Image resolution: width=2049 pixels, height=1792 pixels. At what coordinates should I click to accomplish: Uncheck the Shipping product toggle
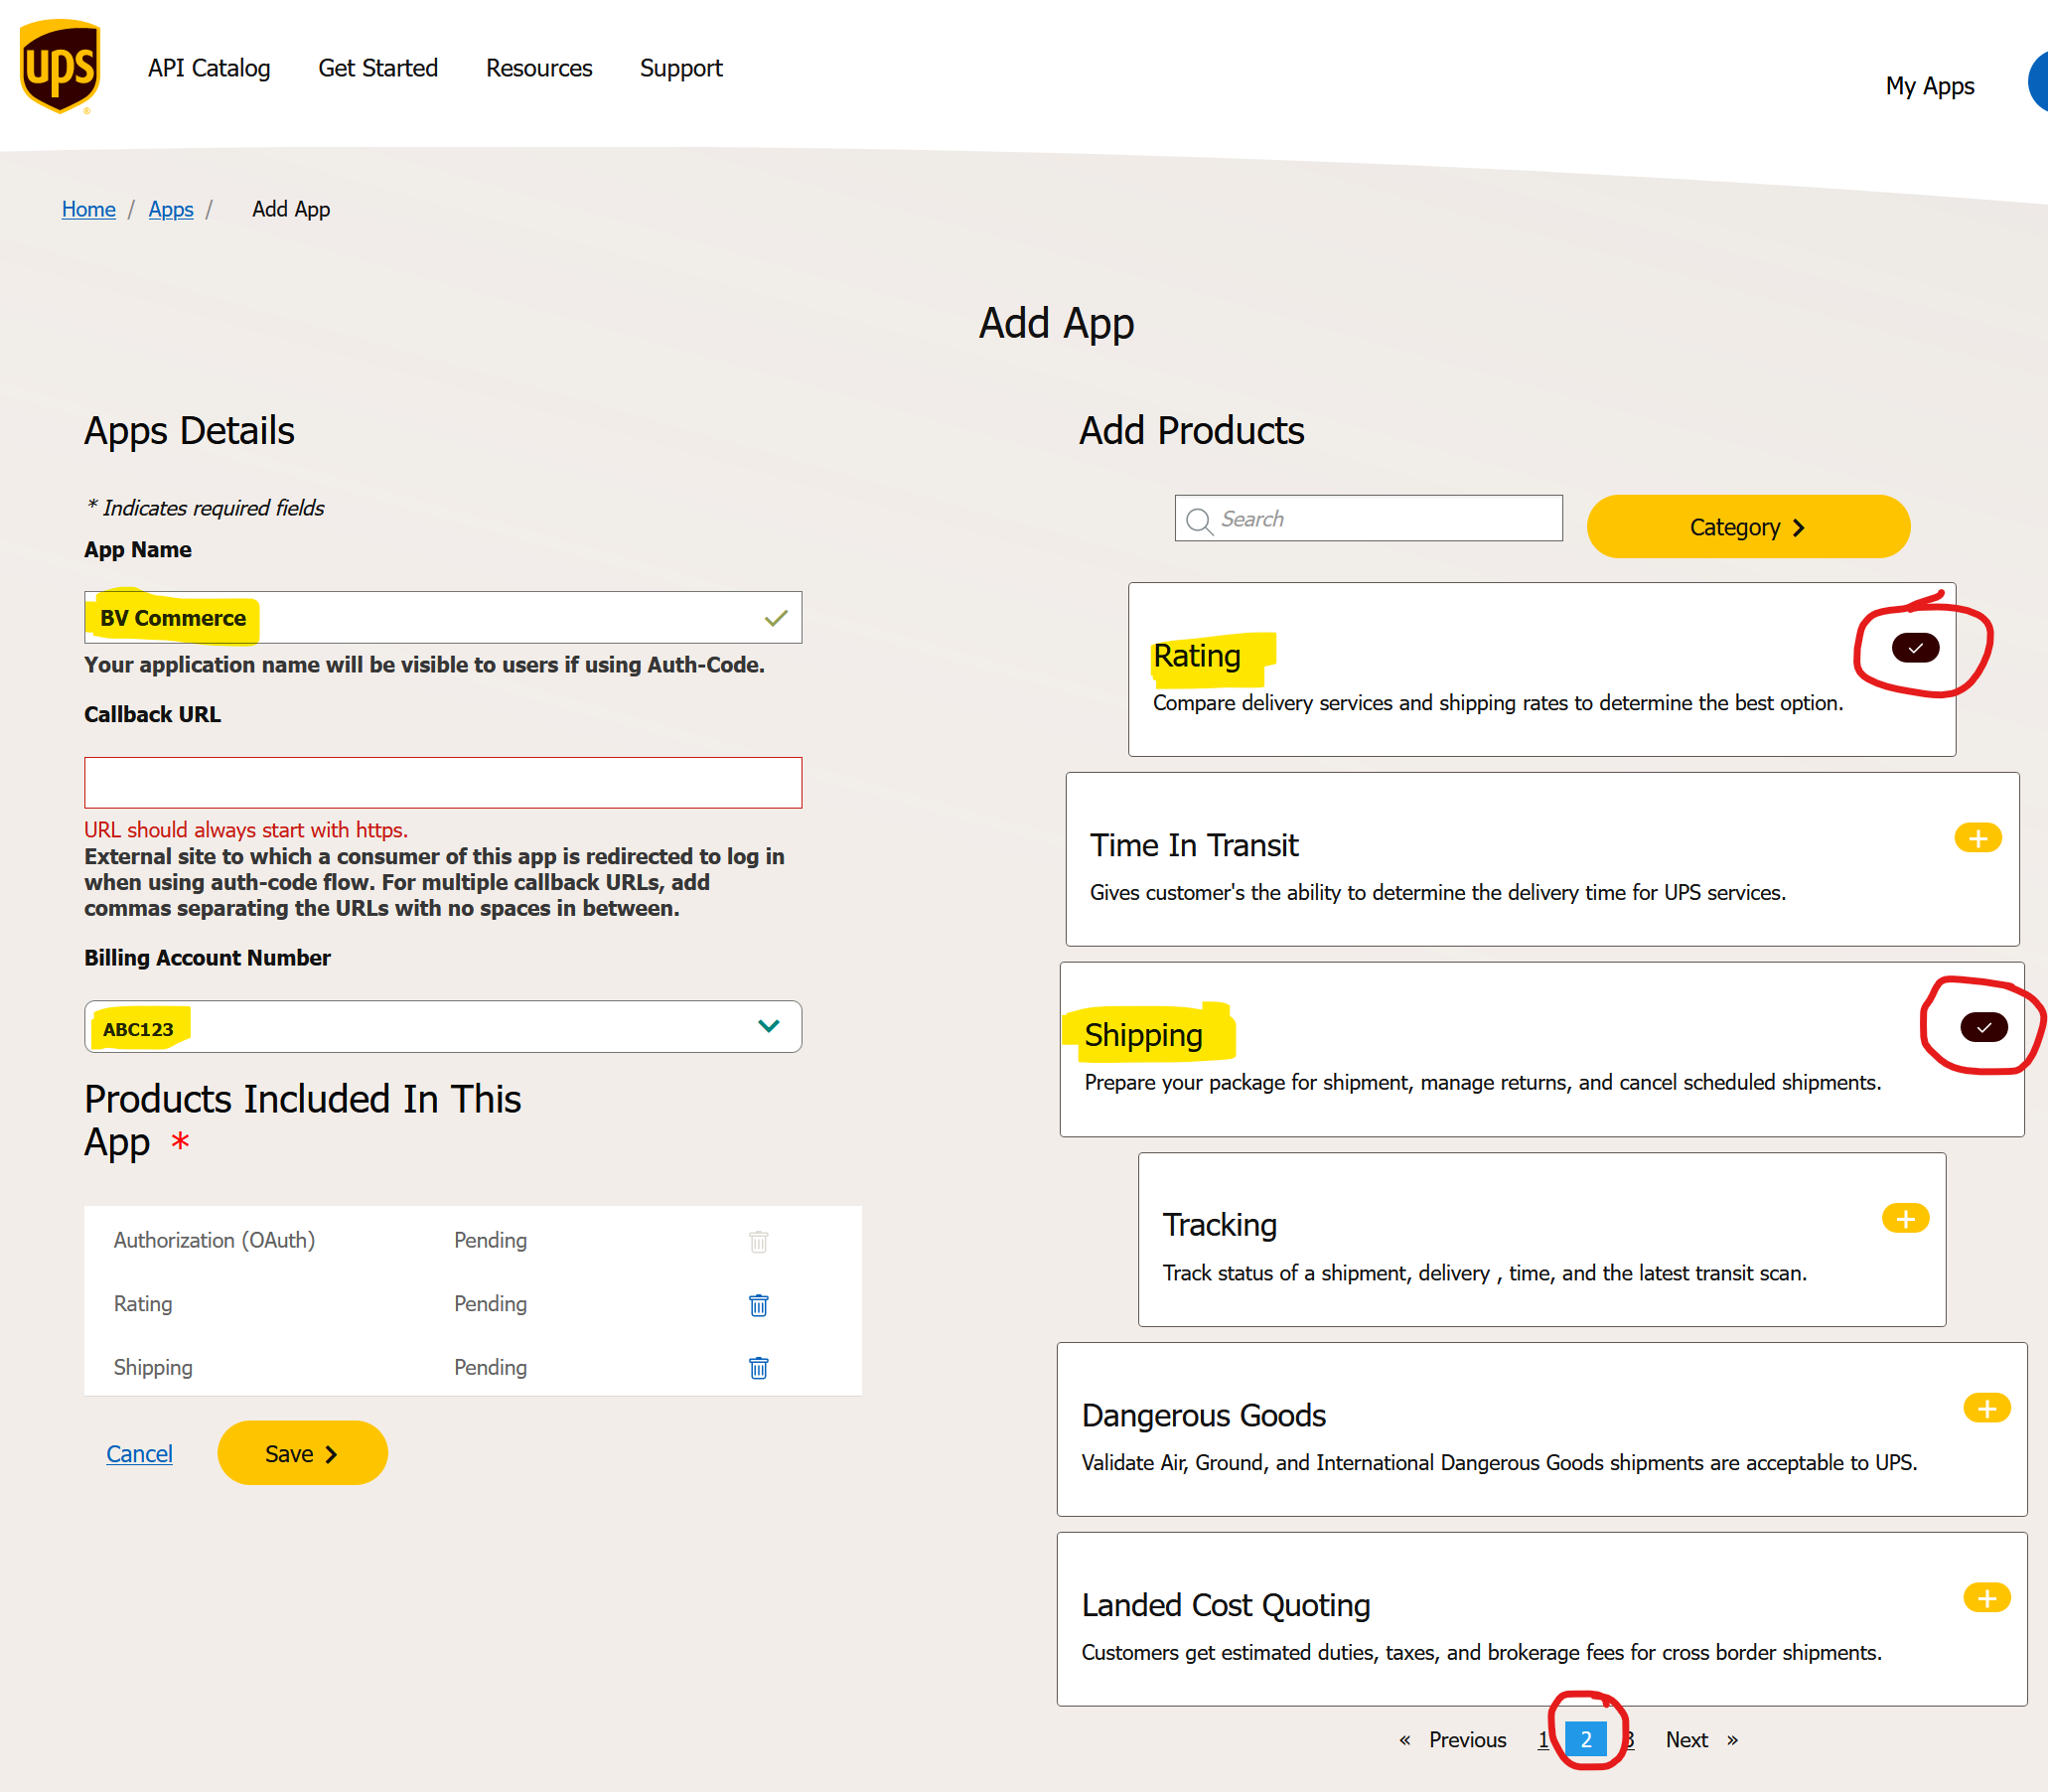[x=1984, y=1028]
